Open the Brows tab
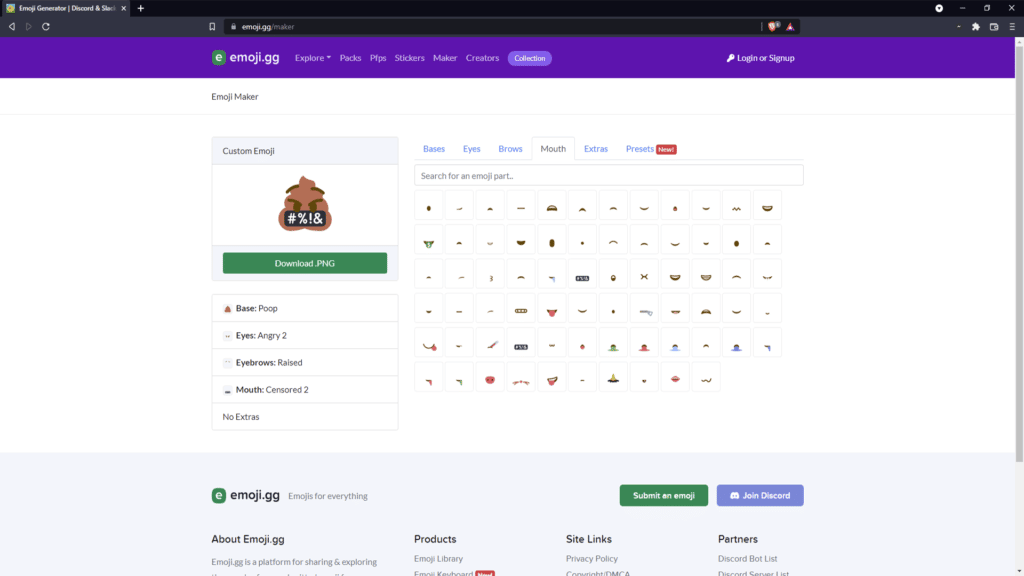The image size is (1024, 576). [x=510, y=149]
